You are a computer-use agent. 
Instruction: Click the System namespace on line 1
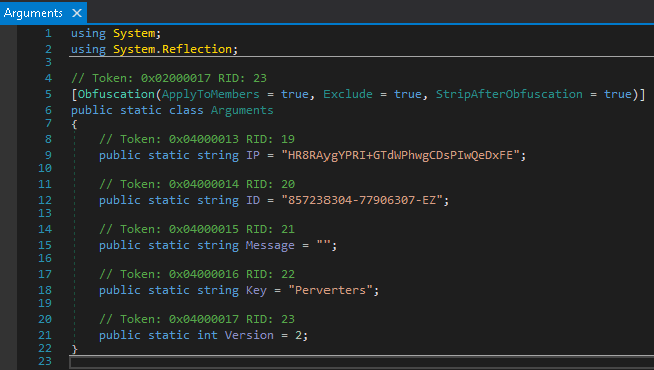coord(134,33)
